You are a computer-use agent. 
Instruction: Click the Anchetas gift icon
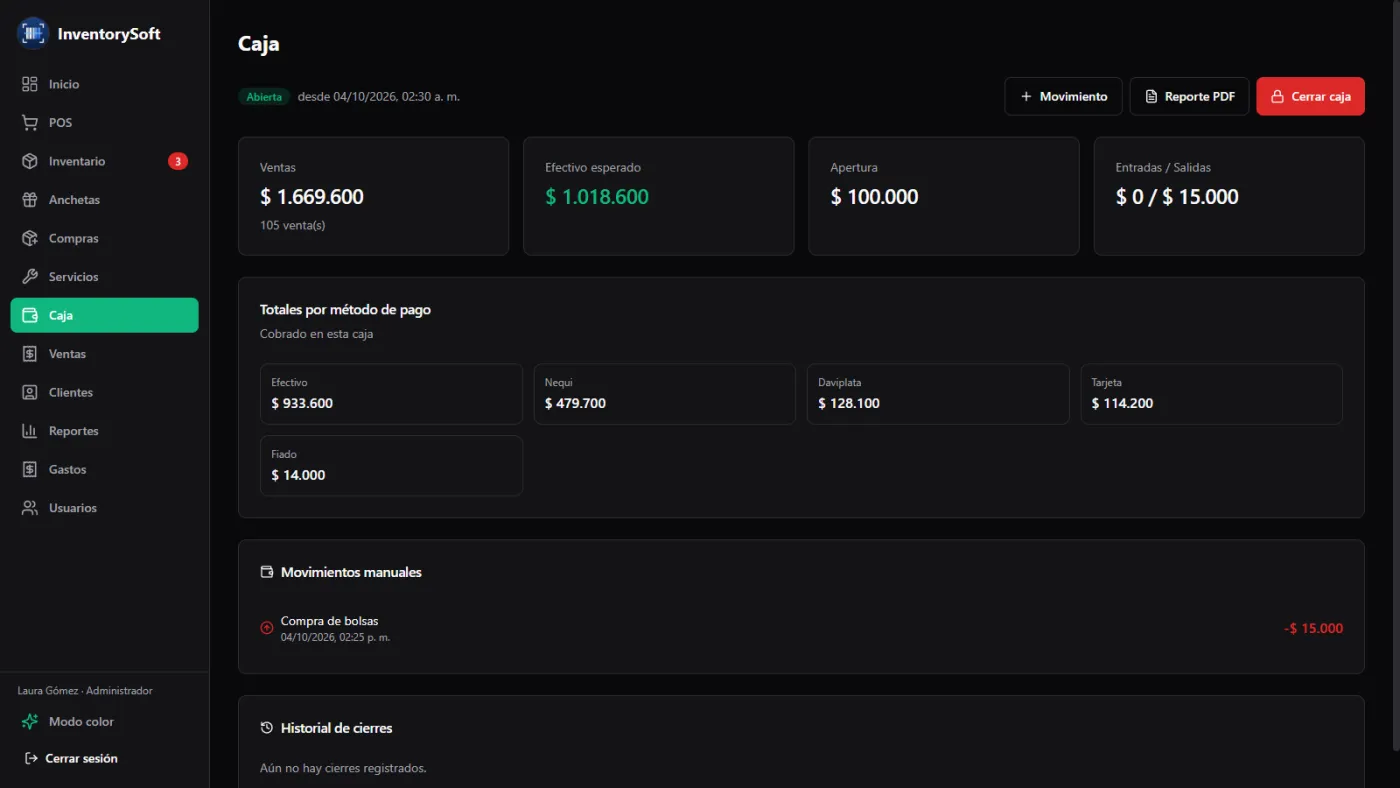pyautogui.click(x=30, y=200)
